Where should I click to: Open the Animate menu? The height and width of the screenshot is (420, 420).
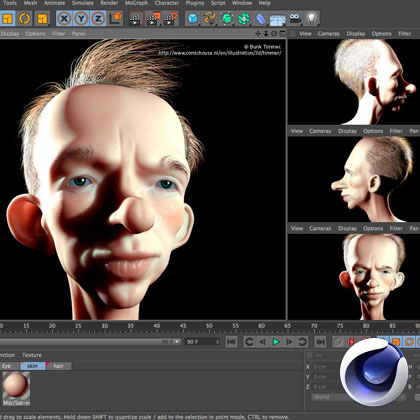[x=55, y=3]
